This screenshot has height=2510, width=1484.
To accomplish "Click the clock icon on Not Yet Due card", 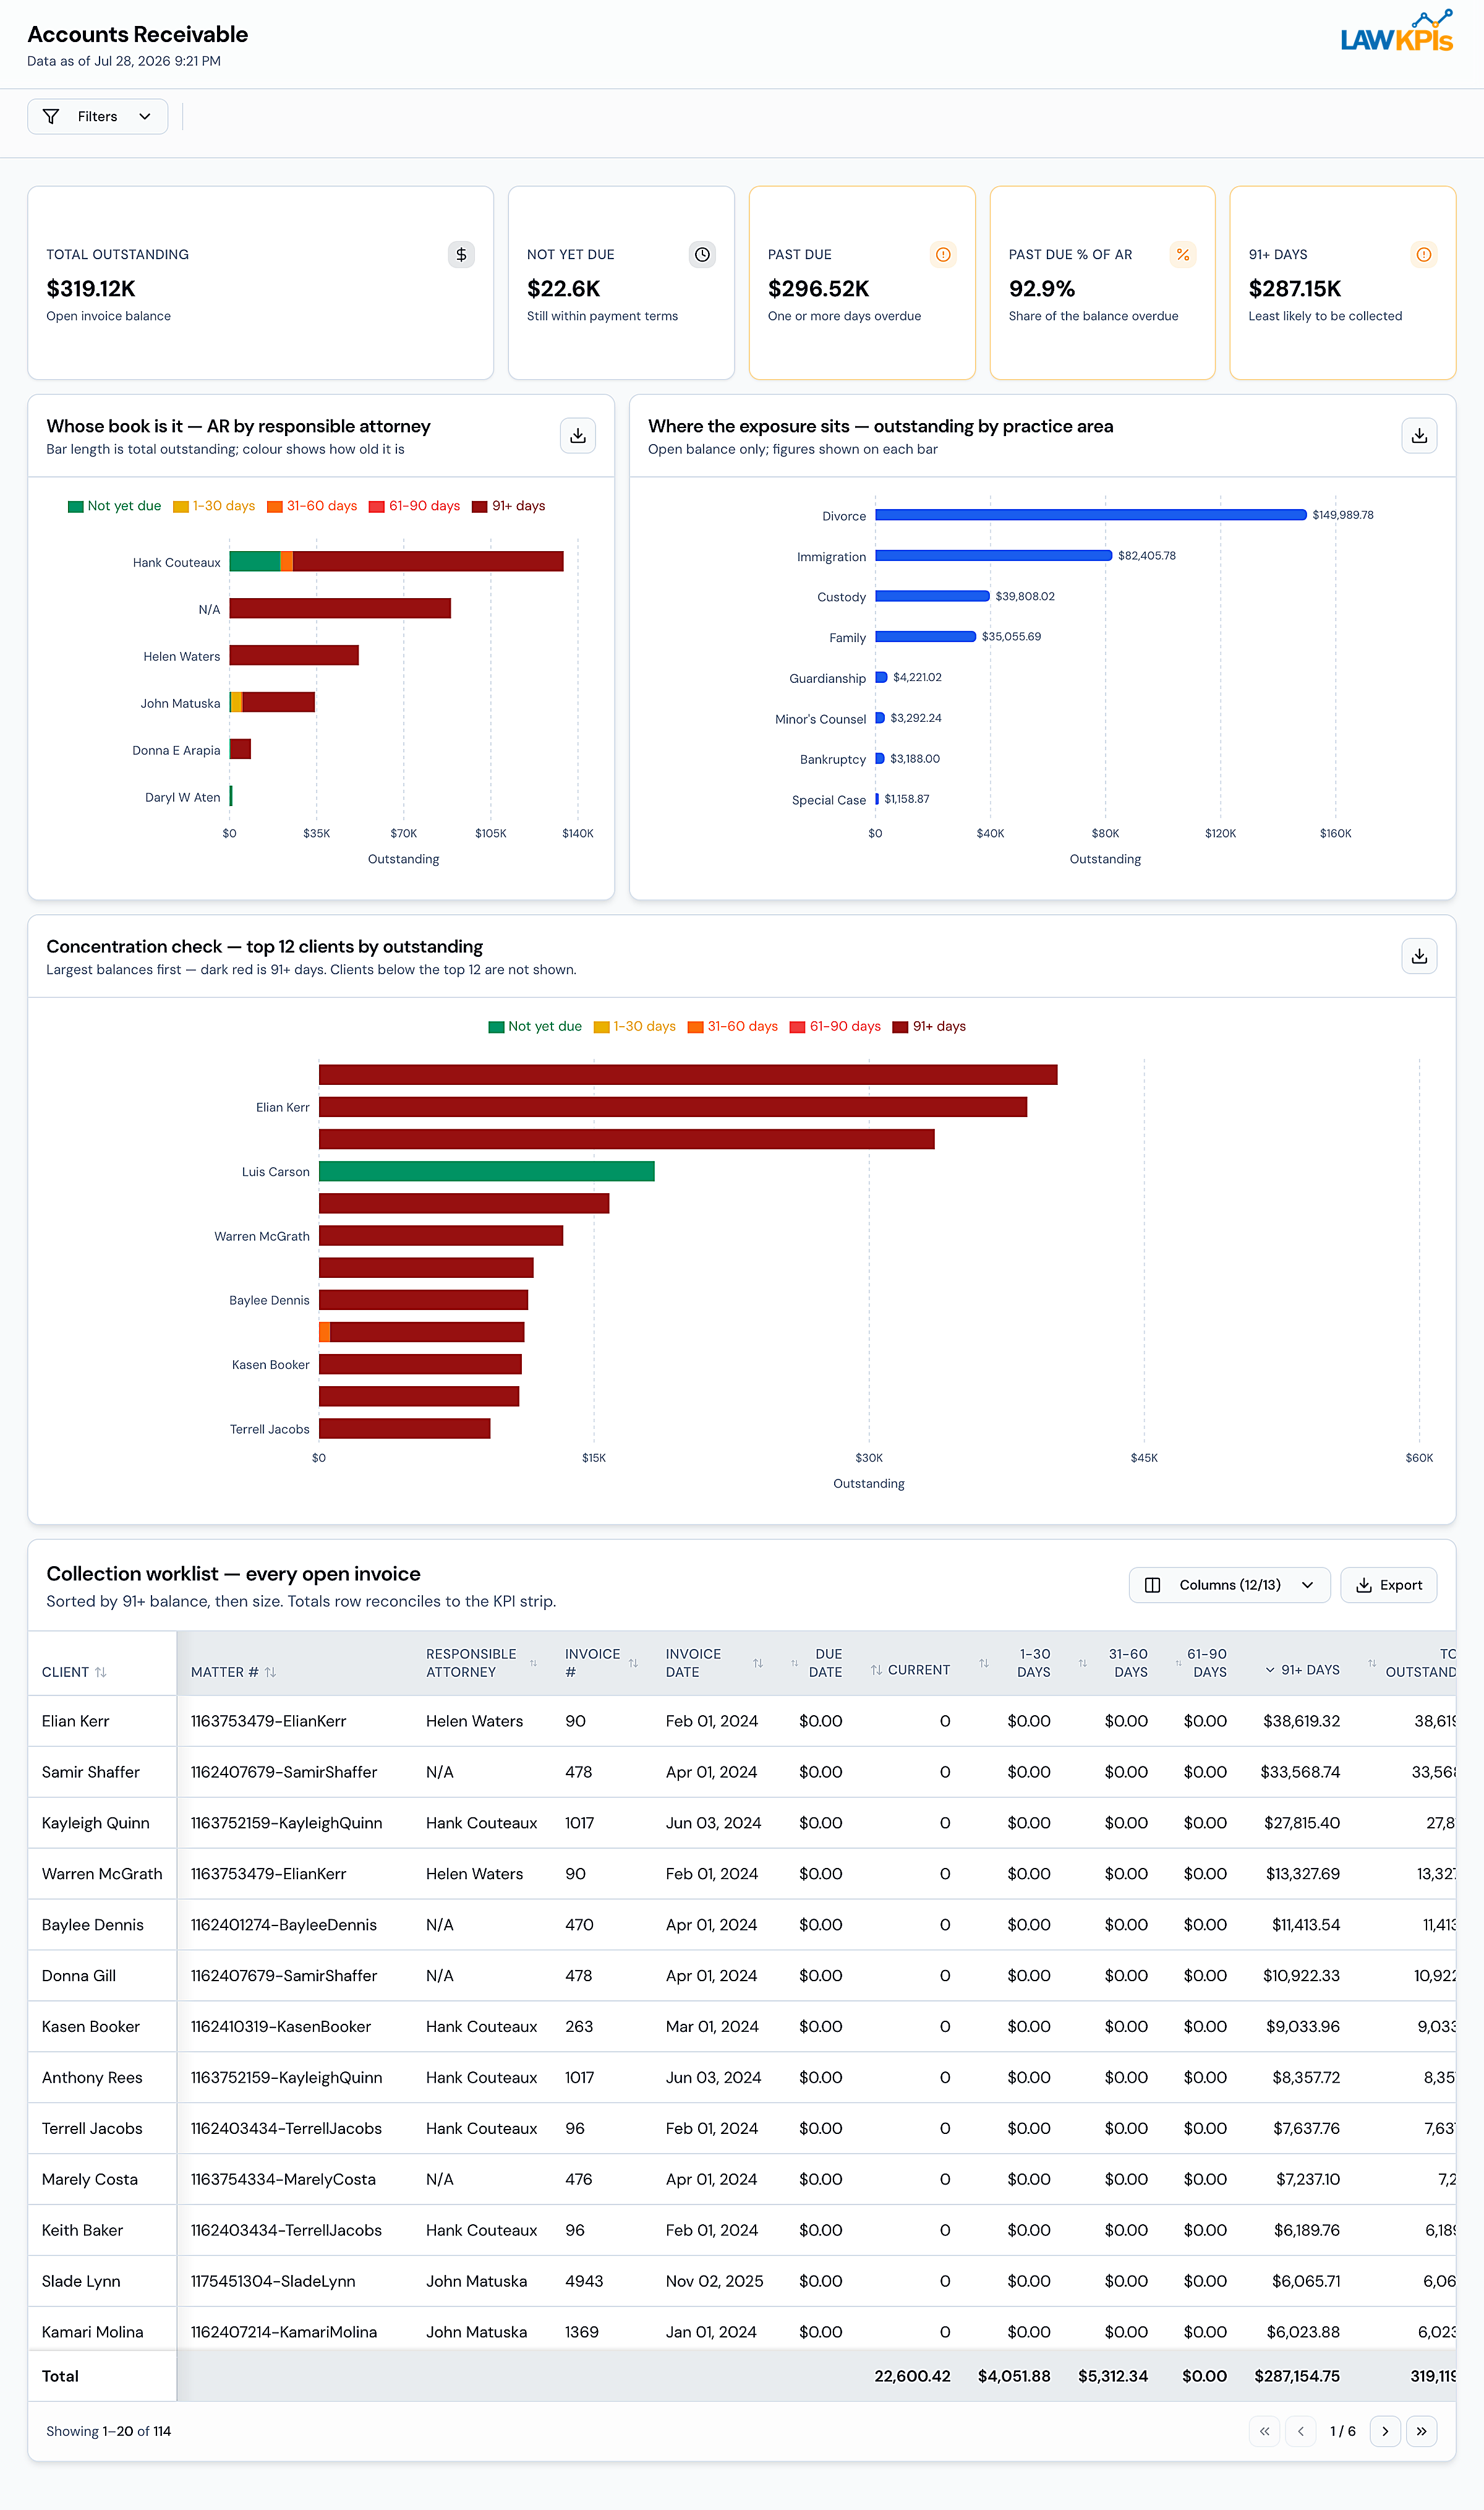I will point(702,254).
